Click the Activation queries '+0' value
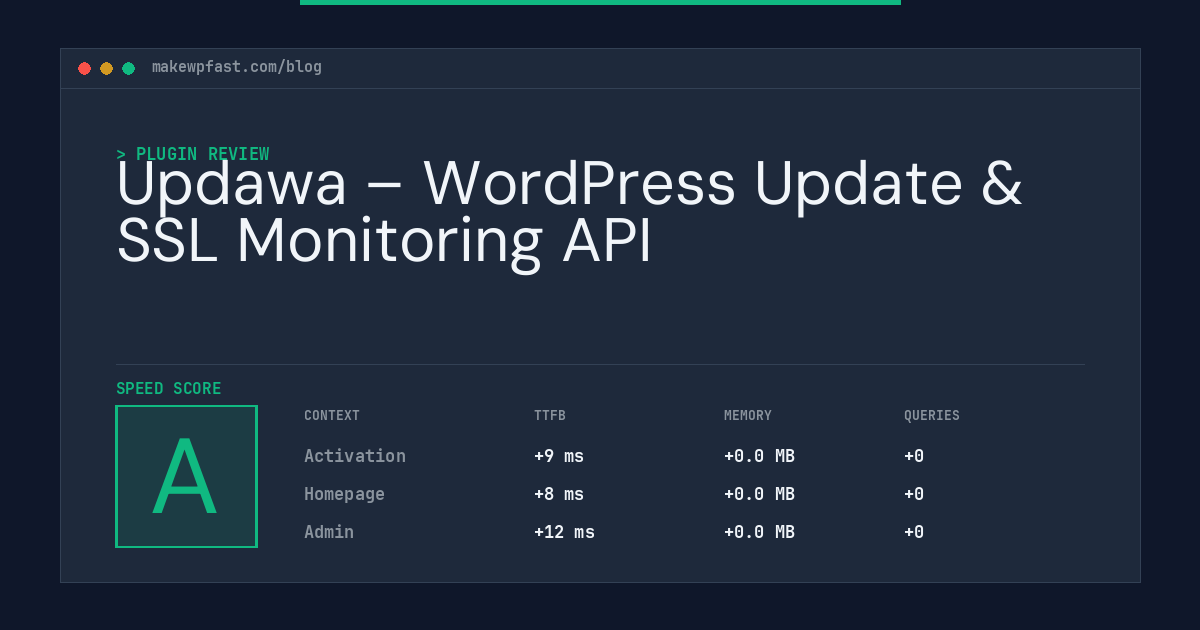Image resolution: width=1200 pixels, height=630 pixels. click(x=914, y=456)
